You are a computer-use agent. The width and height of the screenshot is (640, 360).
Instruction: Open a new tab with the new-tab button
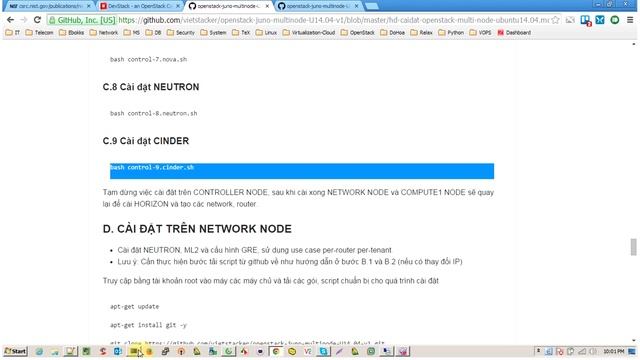(x=371, y=6)
